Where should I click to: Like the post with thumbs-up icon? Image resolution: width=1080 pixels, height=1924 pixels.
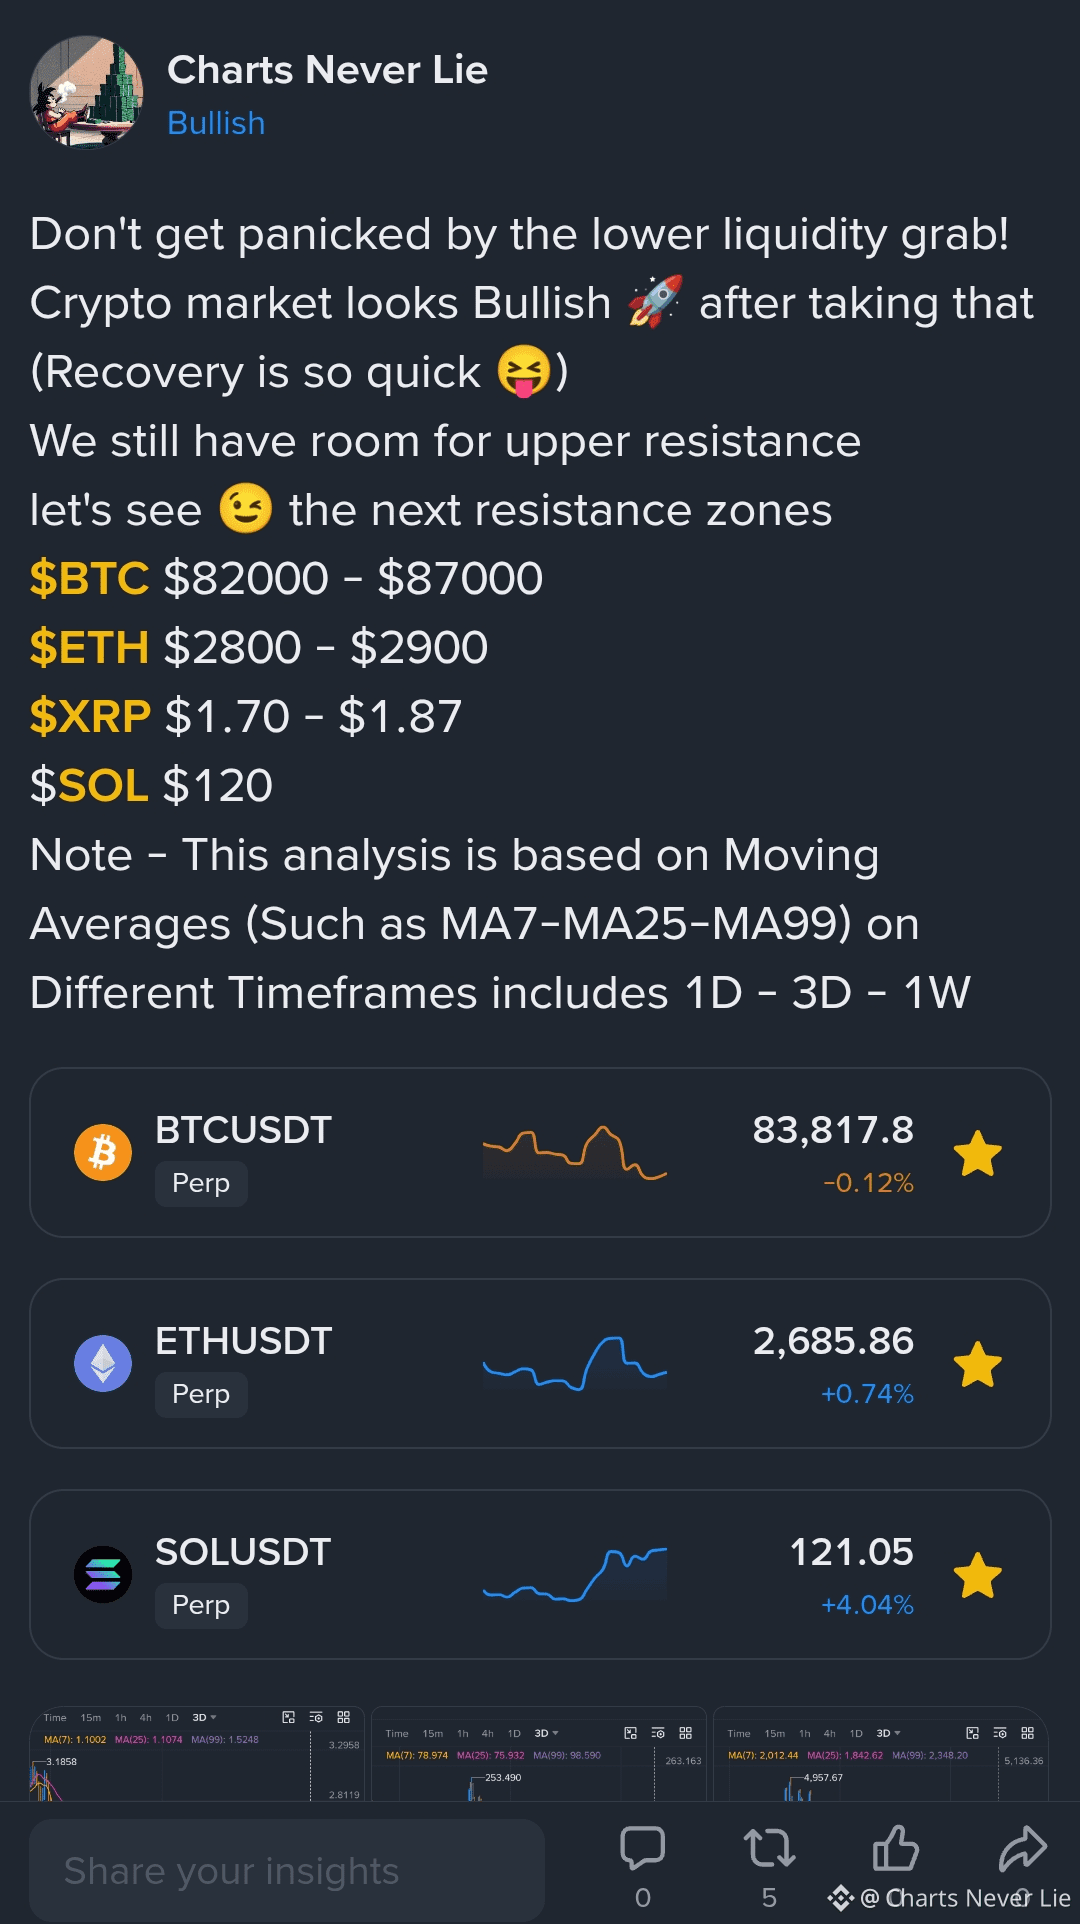click(895, 1848)
